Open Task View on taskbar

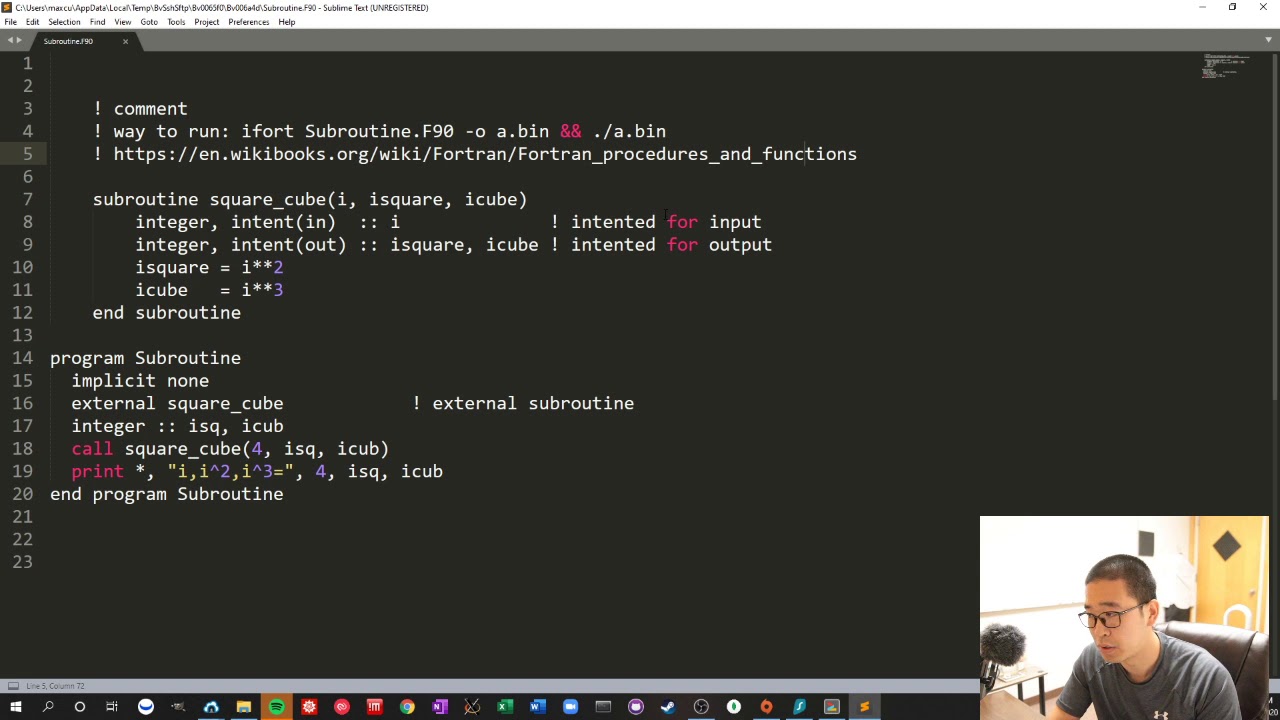click(x=112, y=707)
